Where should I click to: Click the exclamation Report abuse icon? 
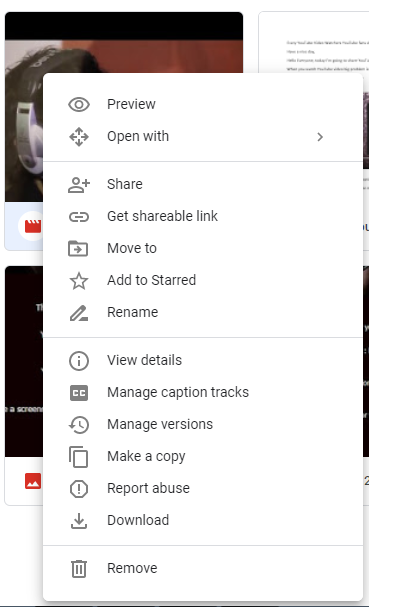pyautogui.click(x=79, y=489)
